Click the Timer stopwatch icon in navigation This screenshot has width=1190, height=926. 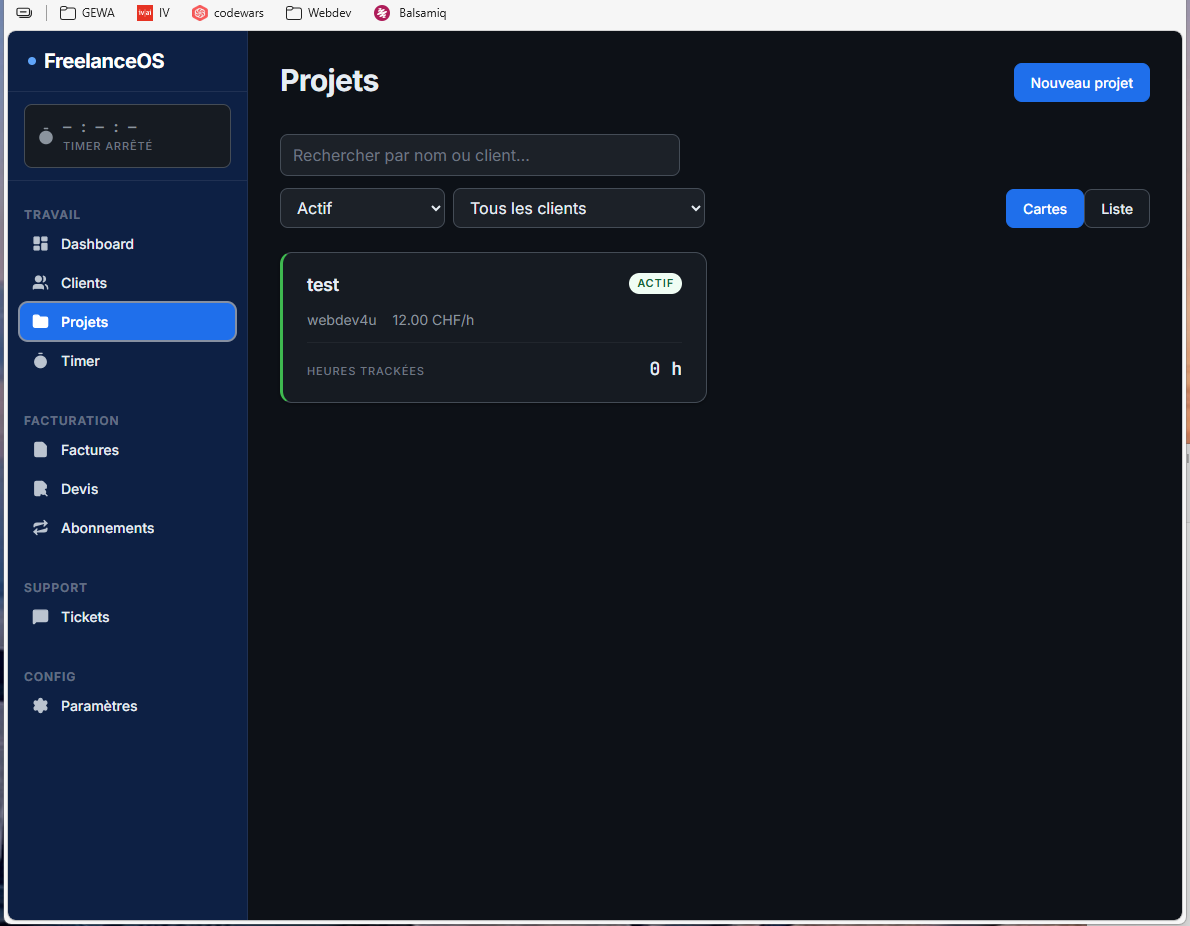(41, 361)
